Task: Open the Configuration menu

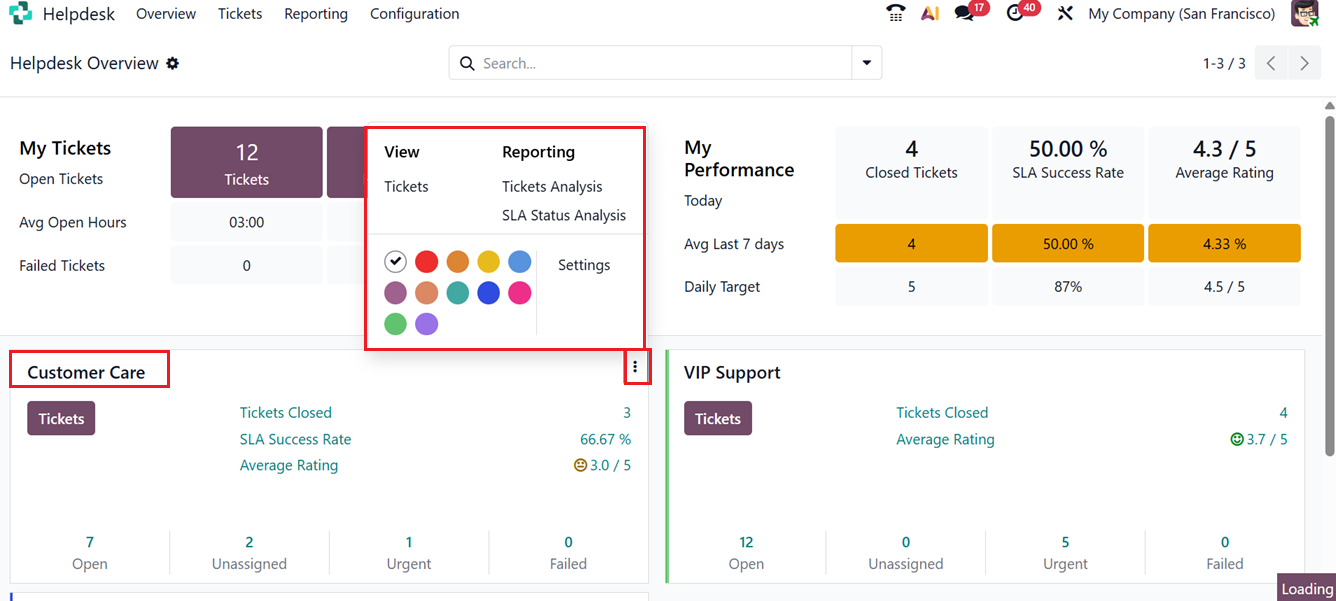Action: [414, 13]
